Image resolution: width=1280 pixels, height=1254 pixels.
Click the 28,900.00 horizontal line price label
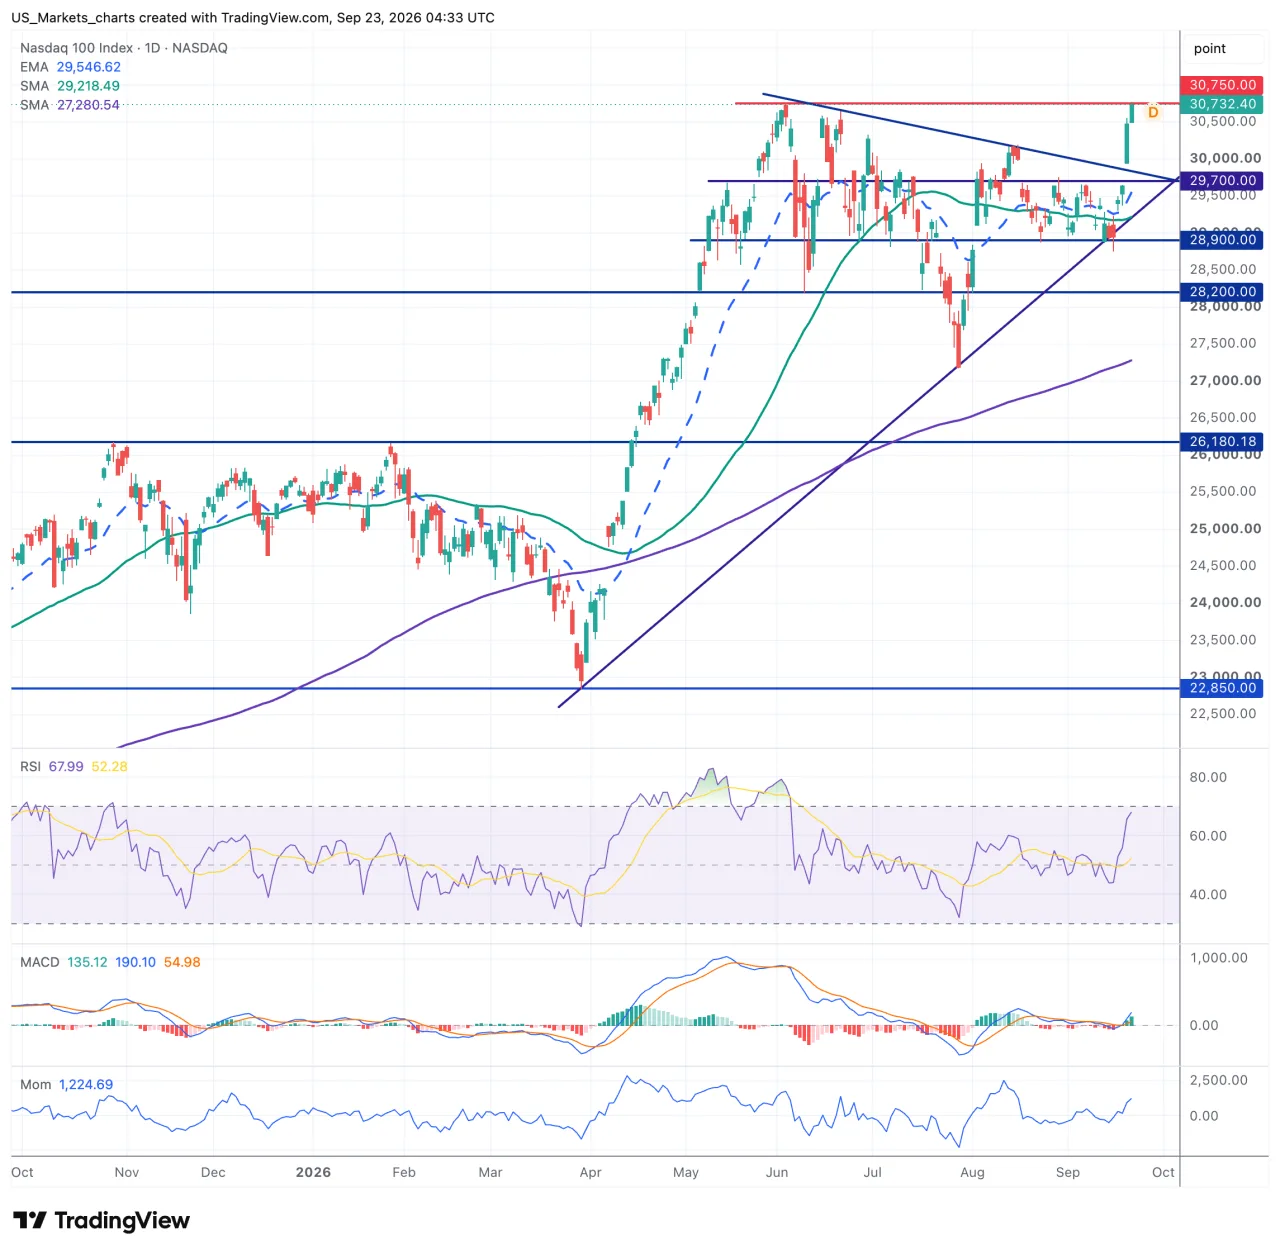[1222, 240]
